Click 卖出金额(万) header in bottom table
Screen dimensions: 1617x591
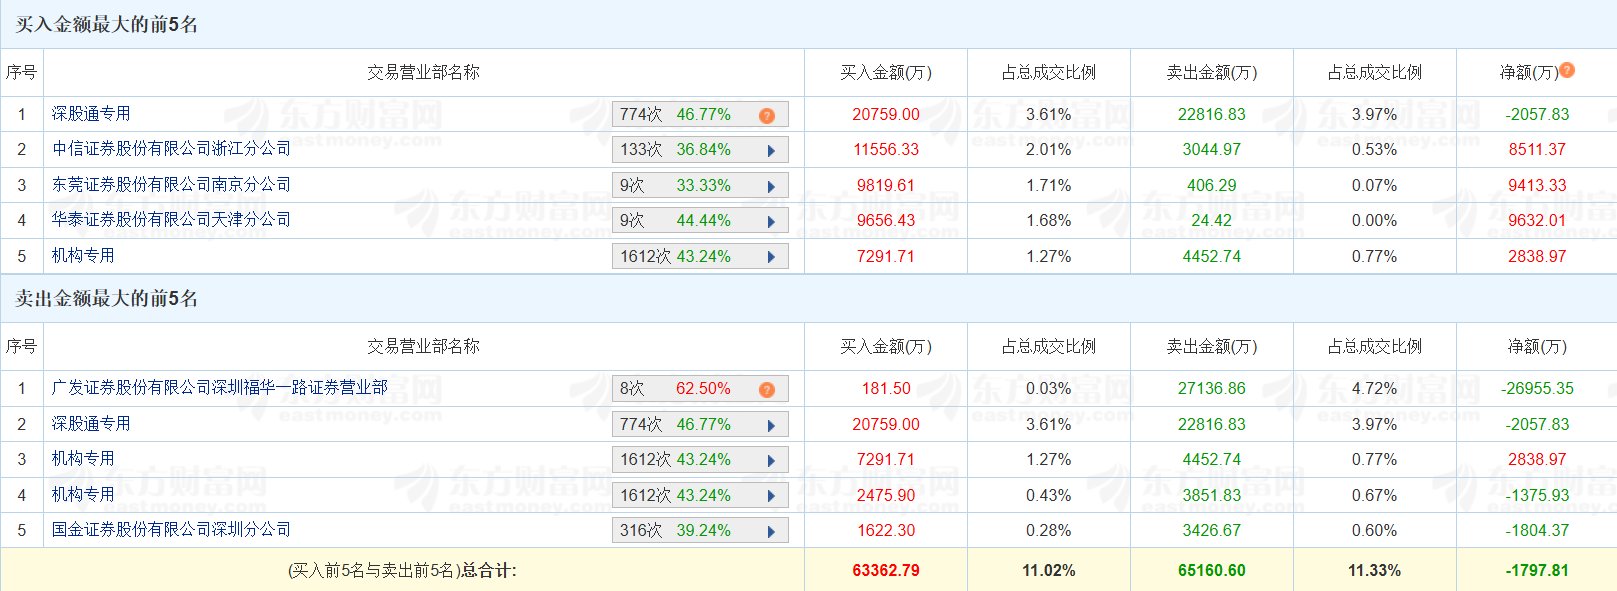(x=1211, y=347)
